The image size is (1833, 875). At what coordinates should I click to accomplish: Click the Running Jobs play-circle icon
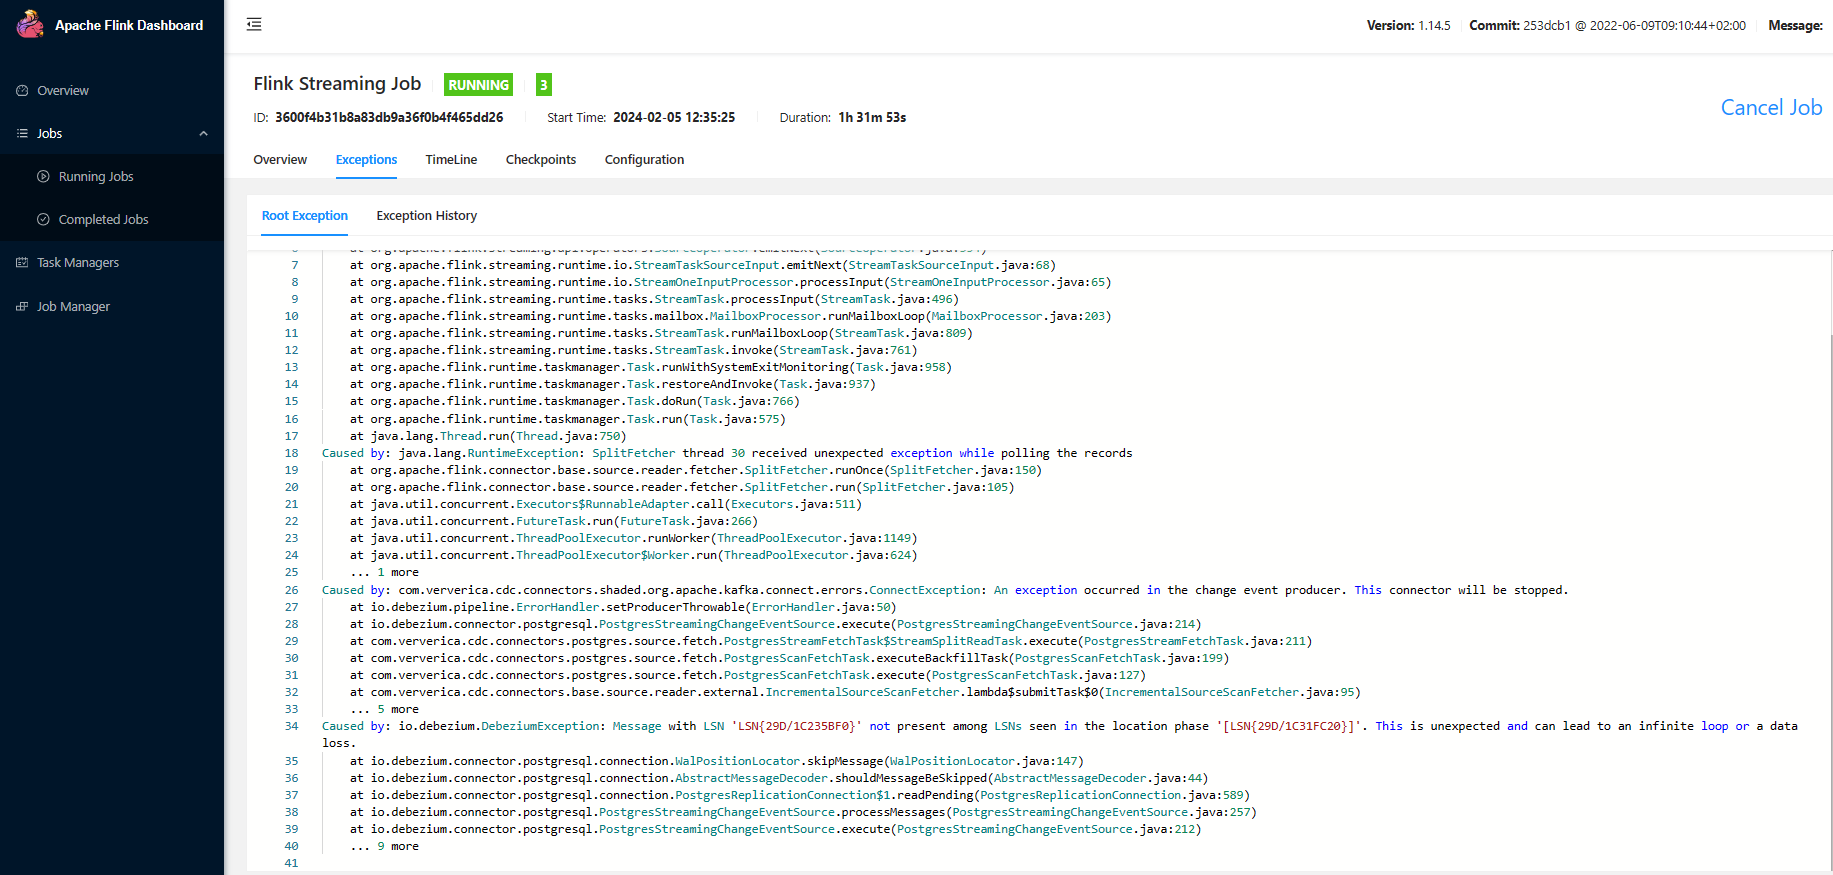click(x=43, y=176)
